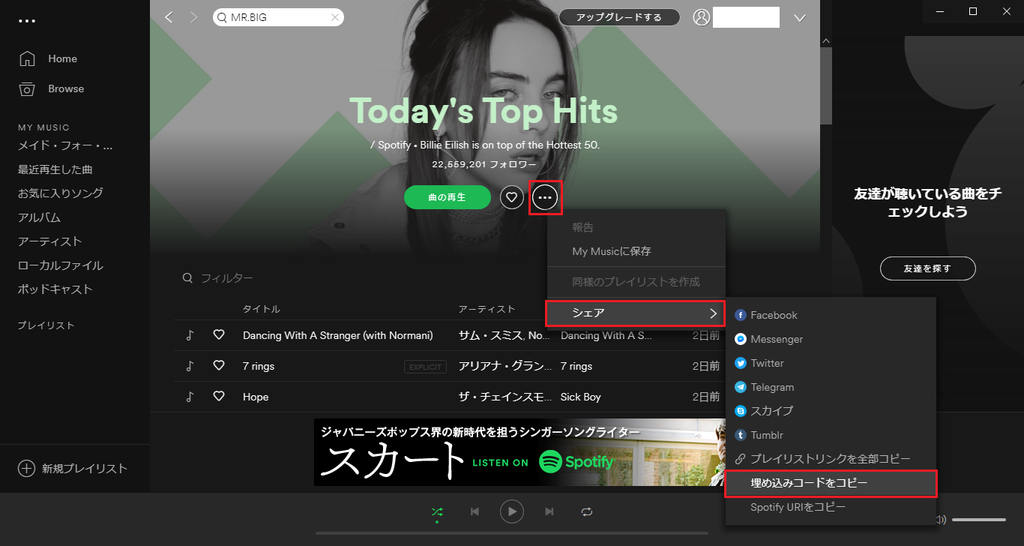Clear the MR.BIG search text
The image size is (1024, 546).
335,18
